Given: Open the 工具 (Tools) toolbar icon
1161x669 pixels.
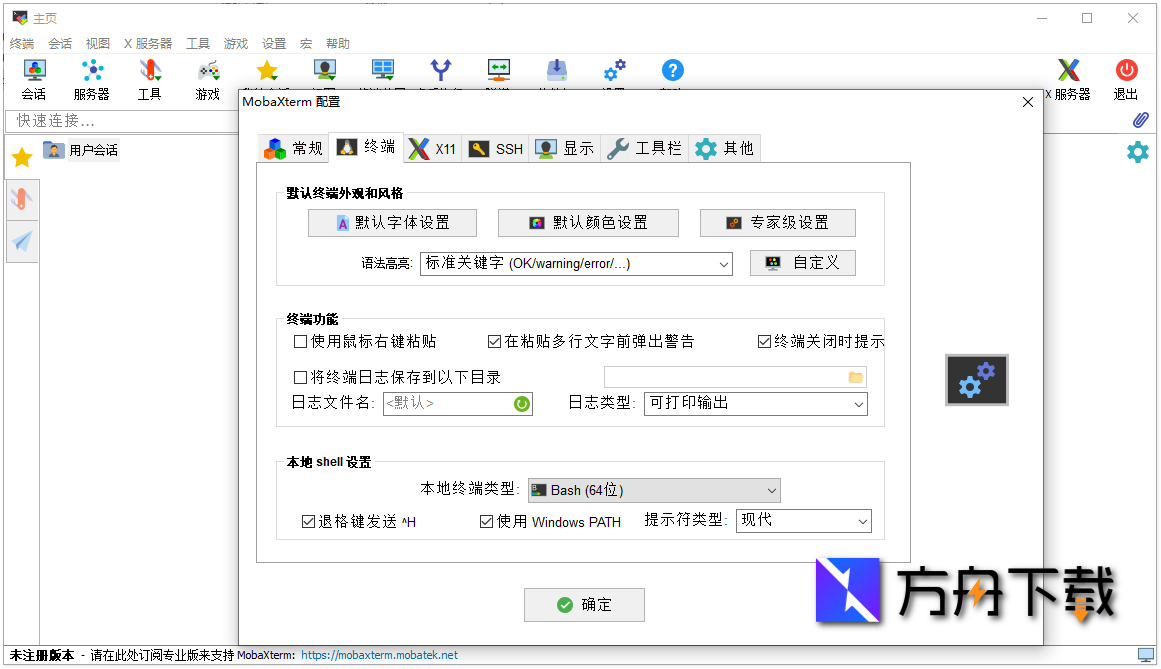Looking at the screenshot, I should [150, 71].
